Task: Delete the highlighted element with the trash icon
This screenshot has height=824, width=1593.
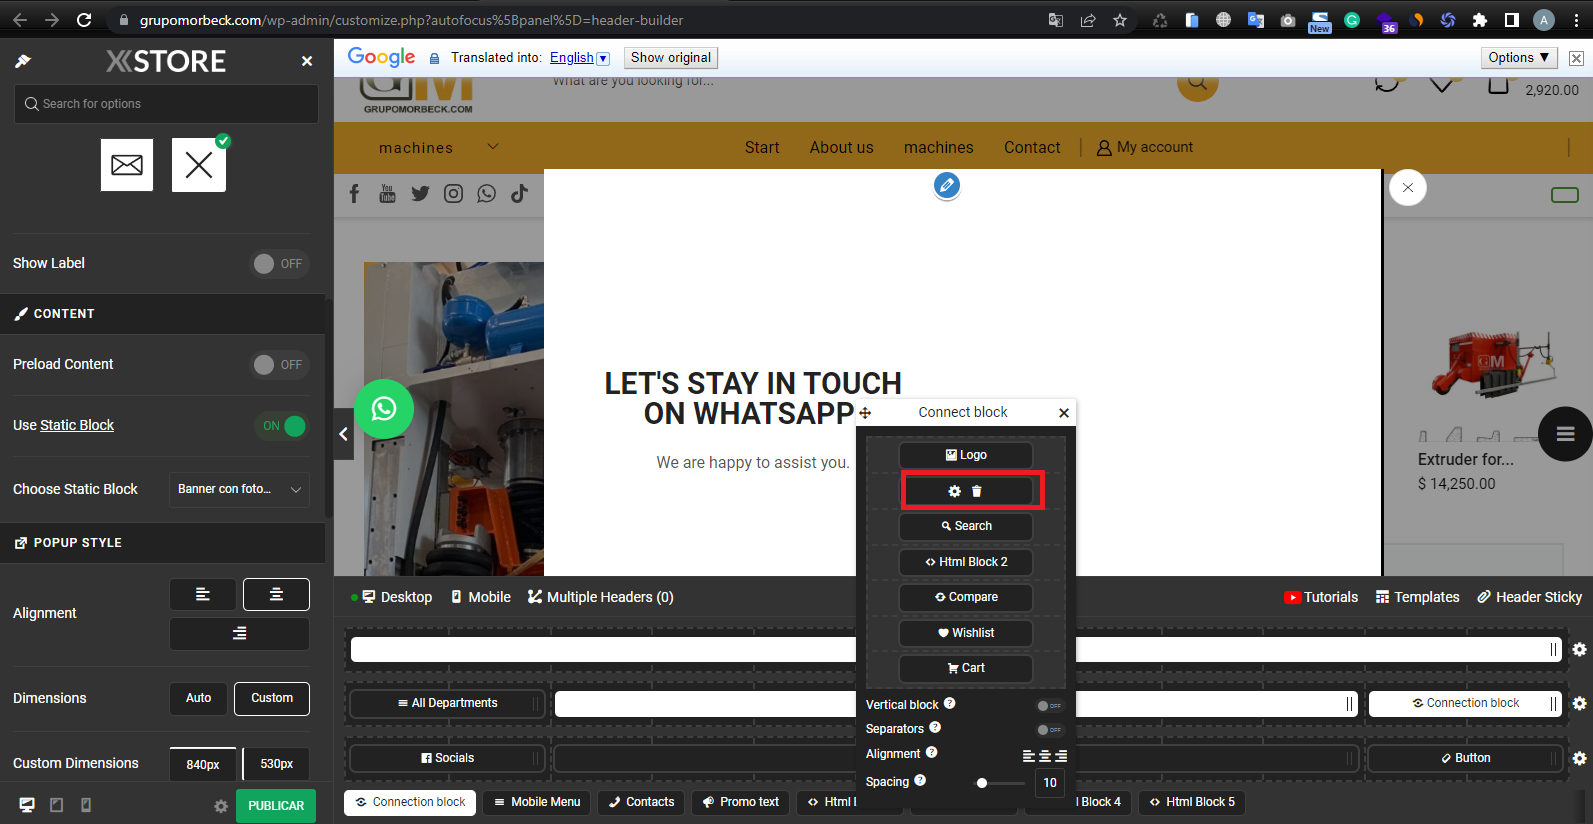Action: [x=977, y=491]
